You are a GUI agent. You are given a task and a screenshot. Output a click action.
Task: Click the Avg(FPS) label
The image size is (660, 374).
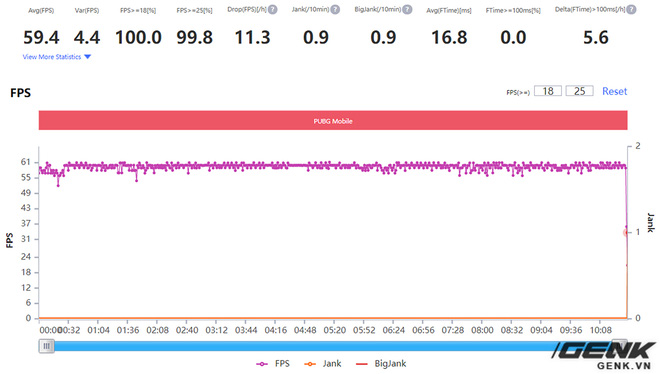pyautogui.click(x=41, y=11)
